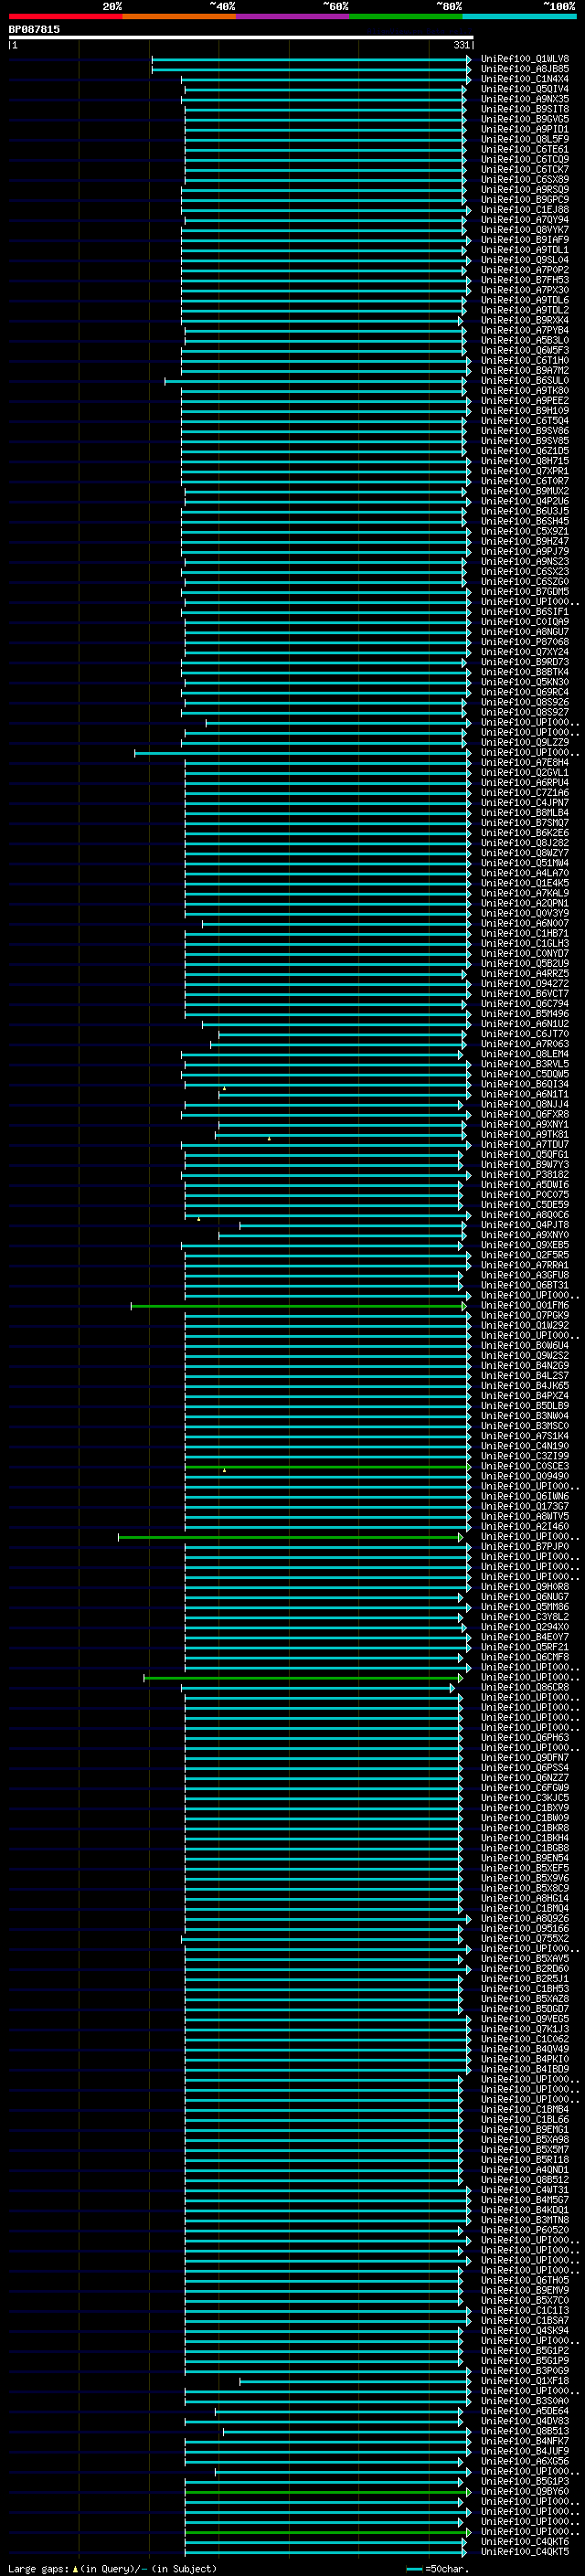Open the UniRef100_C6TE61 entry
Screen dimensions: 585x2576
pos(524,149)
